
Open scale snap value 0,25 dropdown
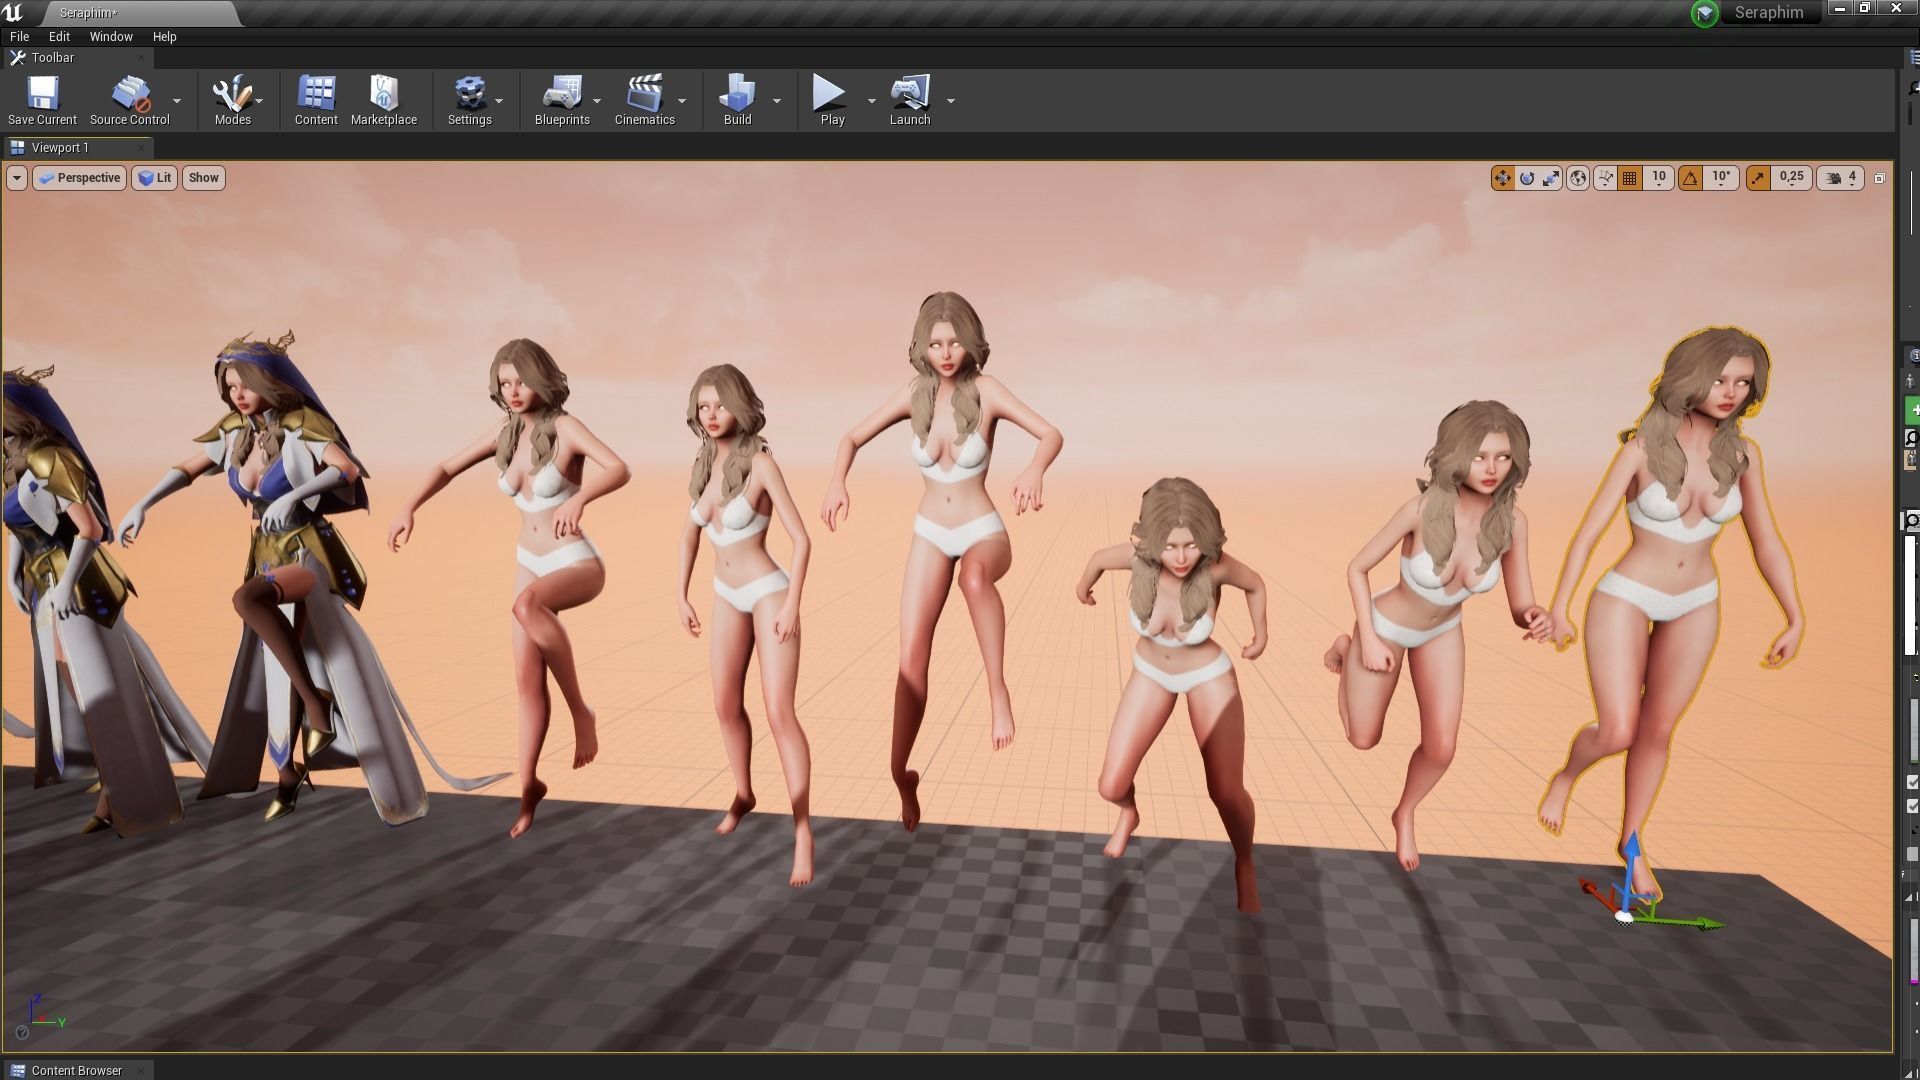pos(1792,177)
